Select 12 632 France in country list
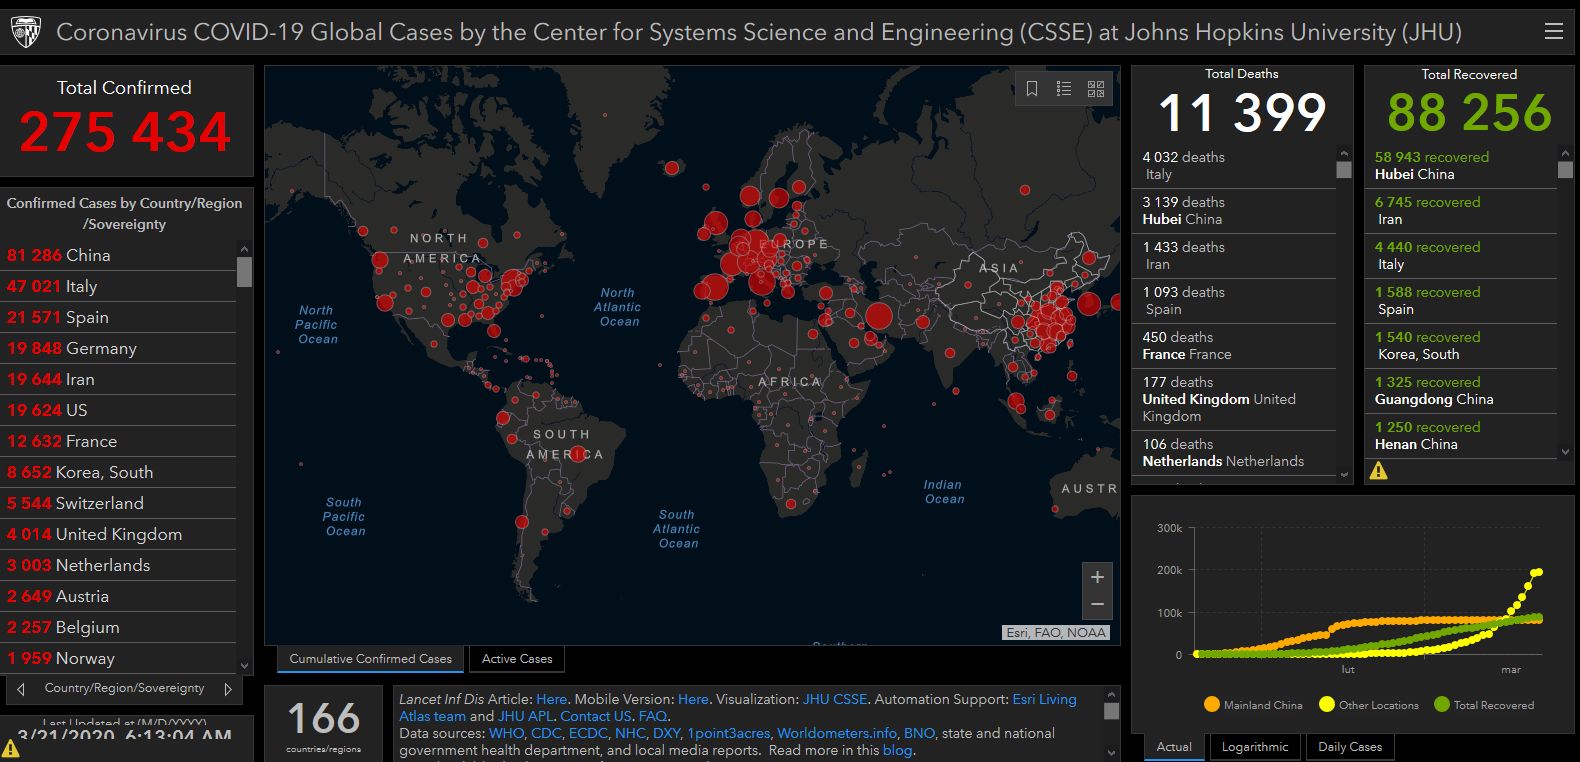Viewport: 1580px width, 762px height. 118,441
